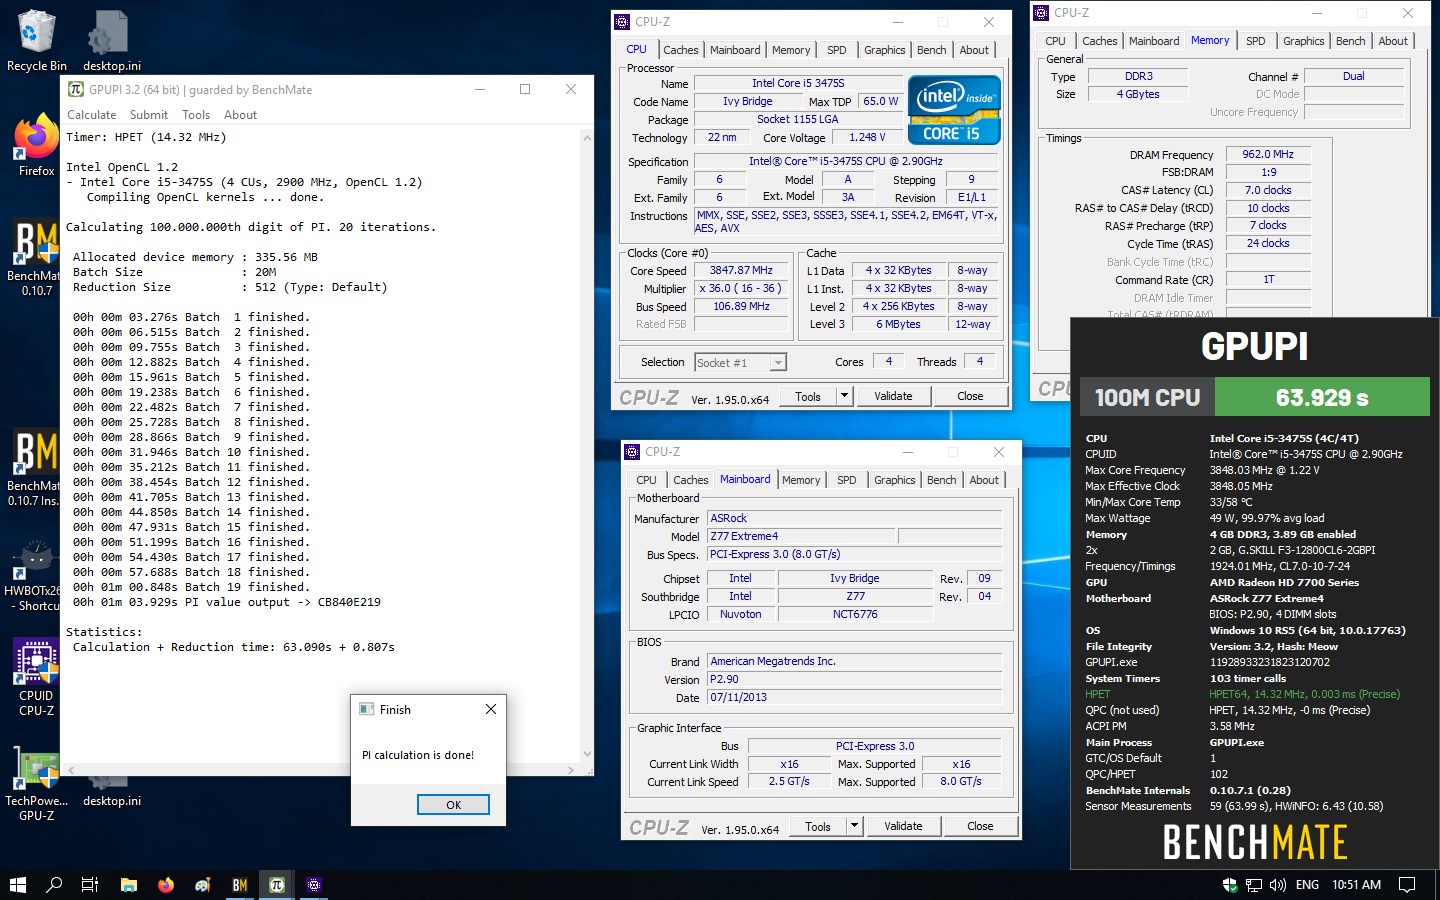Open the Windows Start menu
Image resolution: width=1440 pixels, height=900 pixels.
tap(17, 885)
